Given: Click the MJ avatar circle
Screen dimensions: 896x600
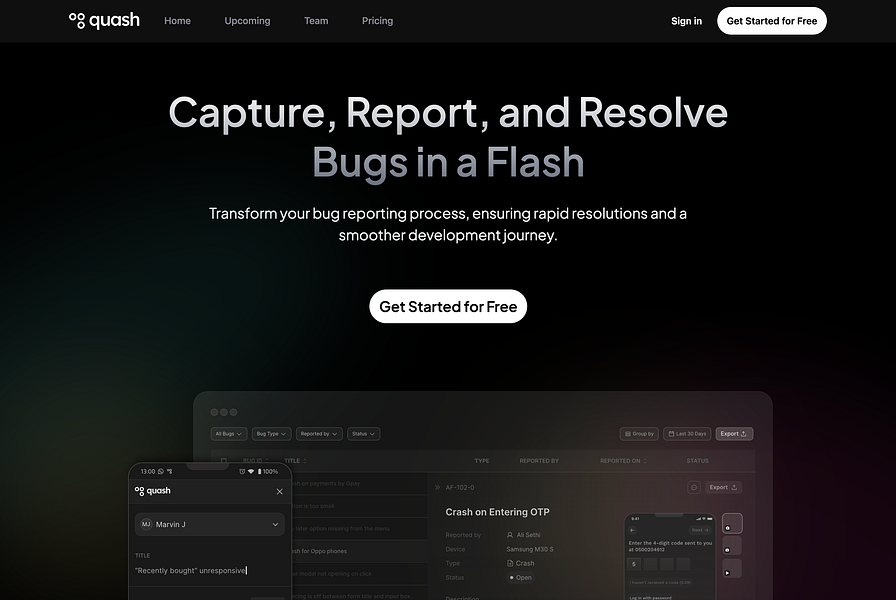Looking at the screenshot, I should (x=146, y=524).
